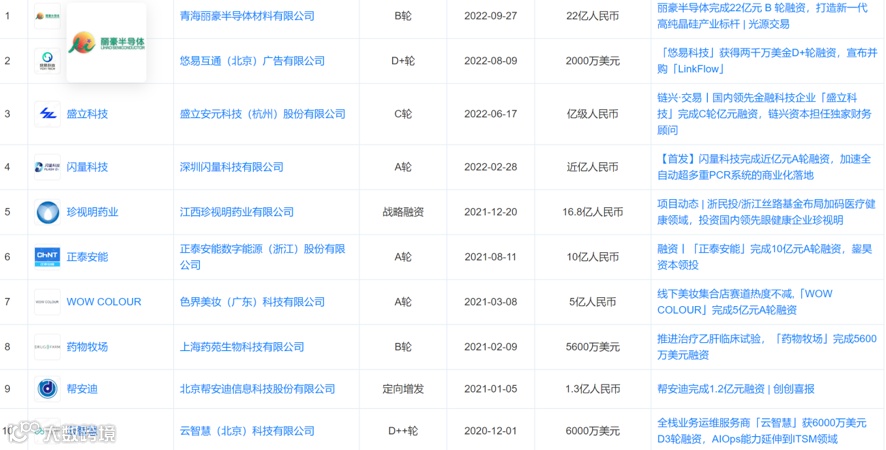Viewport: 886px width, 450px height.
Task: Open 色界美妆（广东）科技有限公司 company link
Action: 252,302
